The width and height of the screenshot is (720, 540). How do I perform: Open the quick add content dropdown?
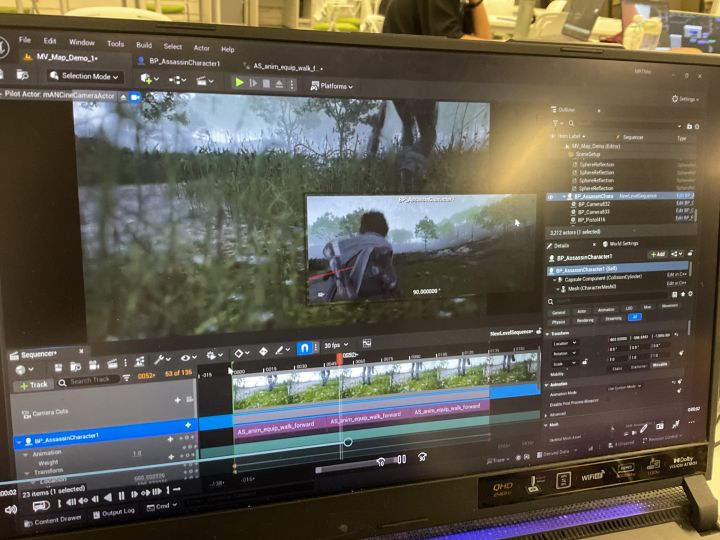point(149,79)
